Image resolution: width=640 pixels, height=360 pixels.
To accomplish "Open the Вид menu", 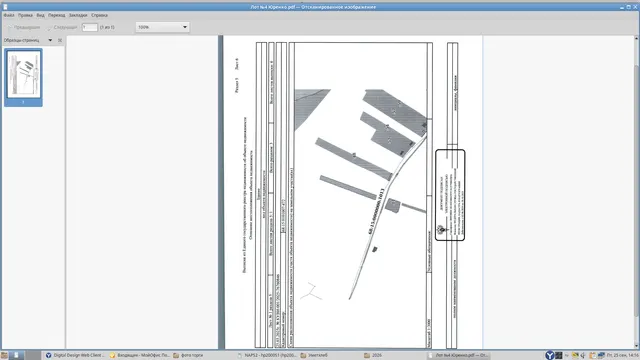I will (40, 15).
